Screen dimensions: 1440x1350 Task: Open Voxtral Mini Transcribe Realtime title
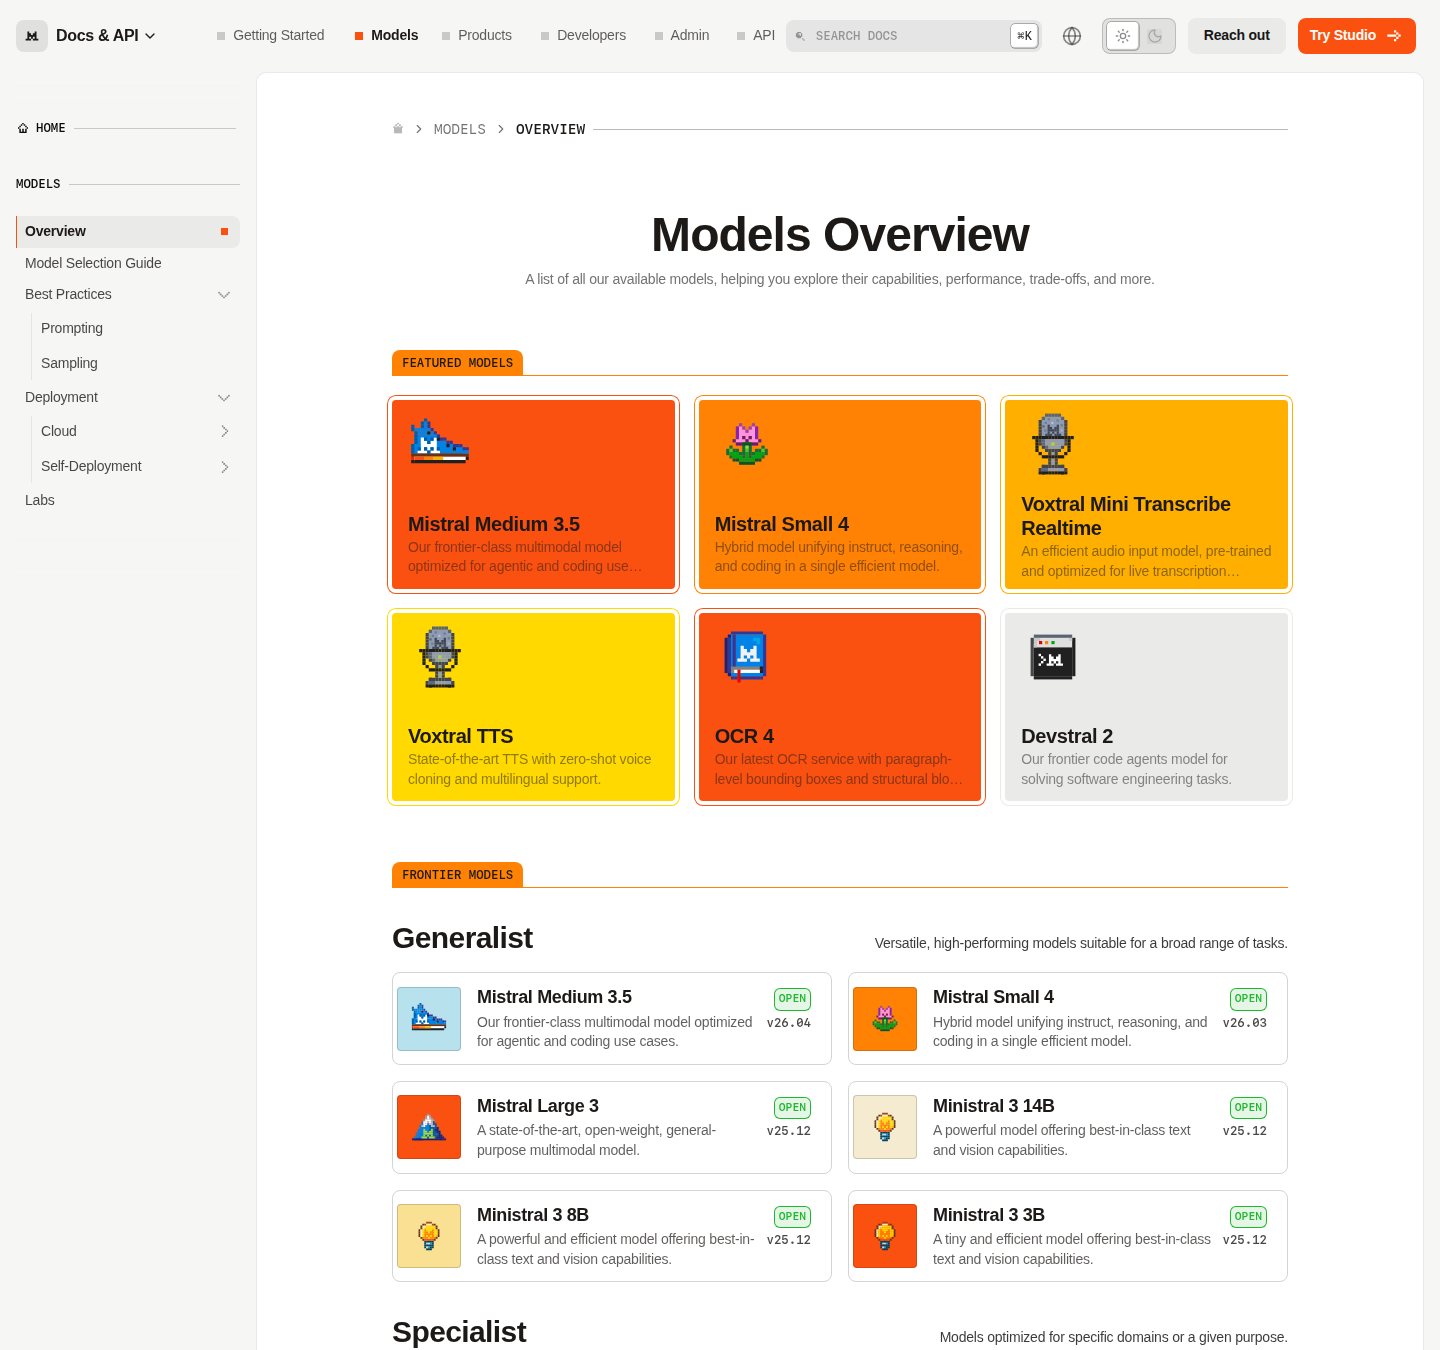click(1126, 516)
